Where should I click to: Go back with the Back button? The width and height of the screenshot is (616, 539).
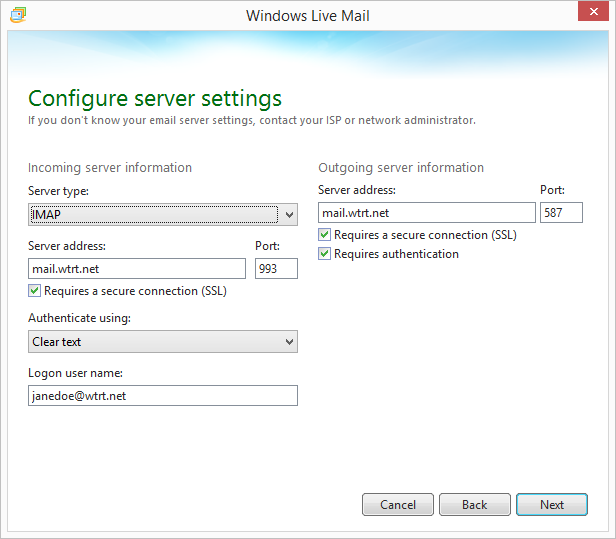[x=474, y=505]
